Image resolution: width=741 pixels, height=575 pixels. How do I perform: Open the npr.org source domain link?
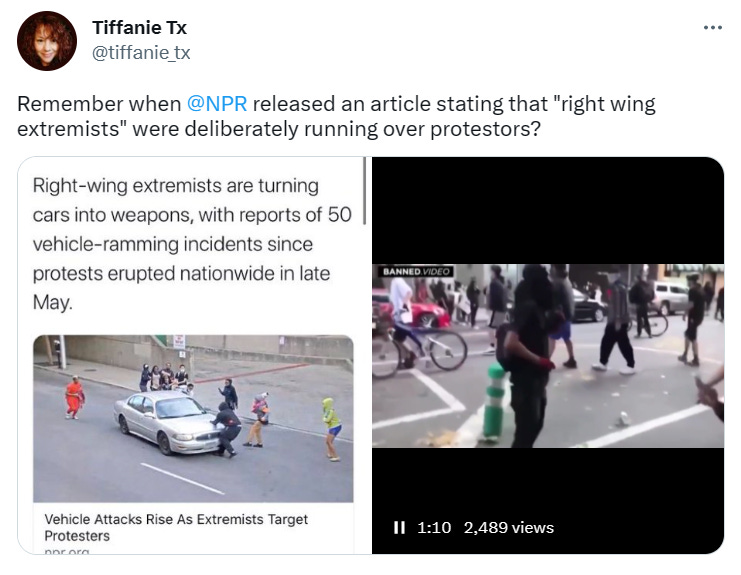[67, 551]
